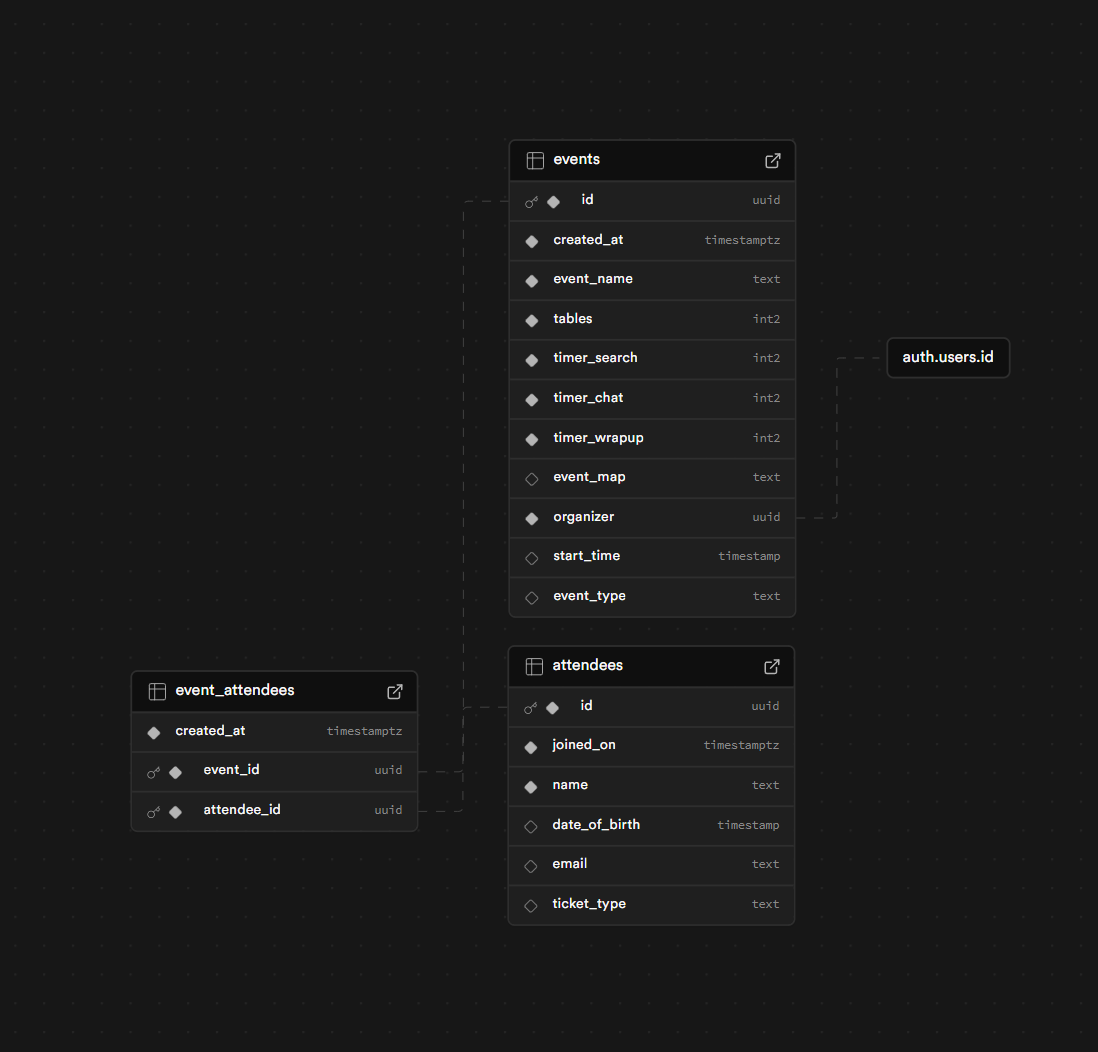Click the hollow diamond next to start_time
1098x1052 pixels.
tap(531, 558)
